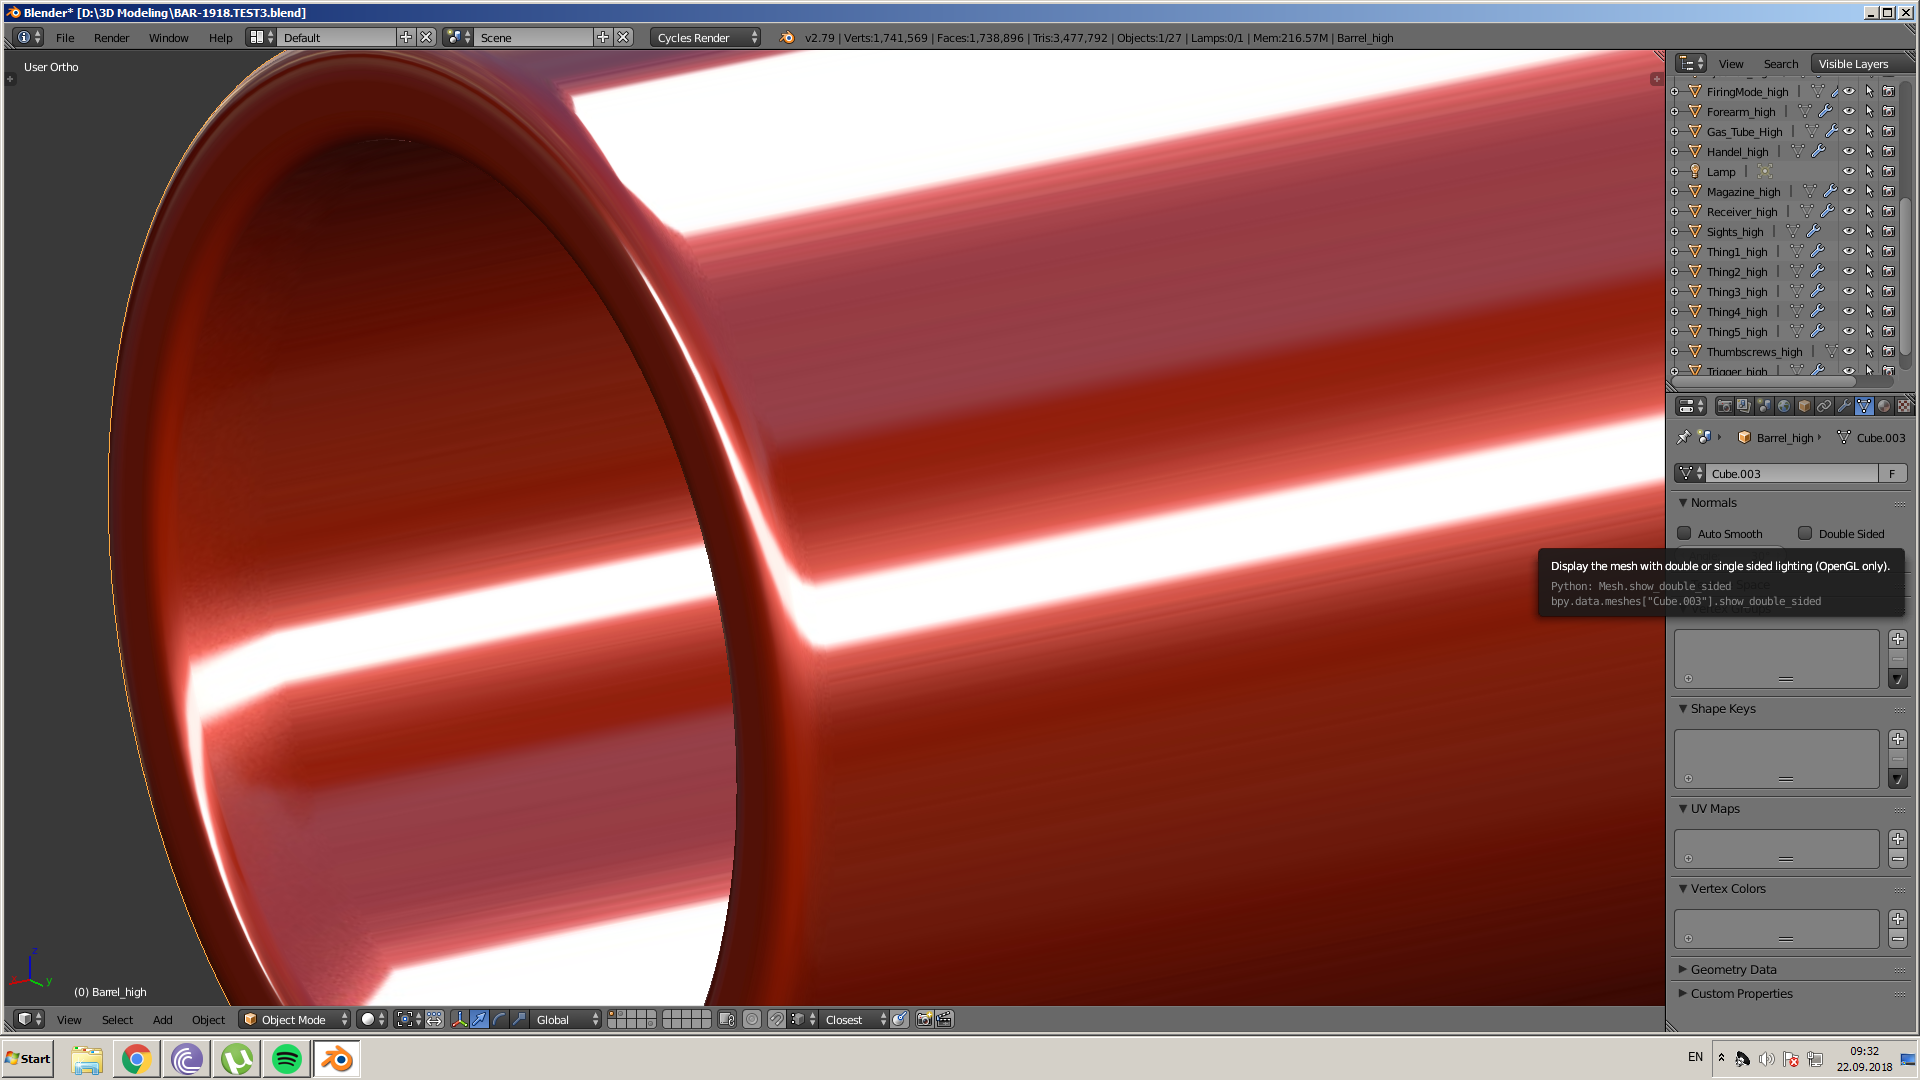This screenshot has height=1080, width=1920.
Task: Hide Magazine_high using its eye icon
Action: pos(1849,192)
